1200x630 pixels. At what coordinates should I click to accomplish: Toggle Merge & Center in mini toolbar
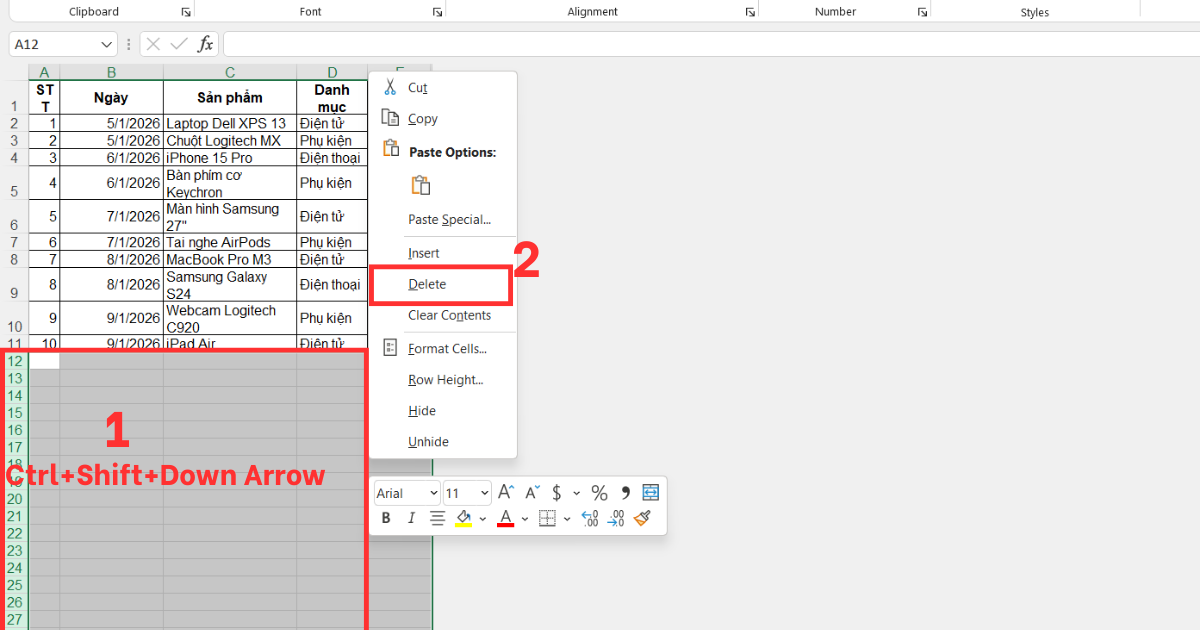[x=651, y=492]
